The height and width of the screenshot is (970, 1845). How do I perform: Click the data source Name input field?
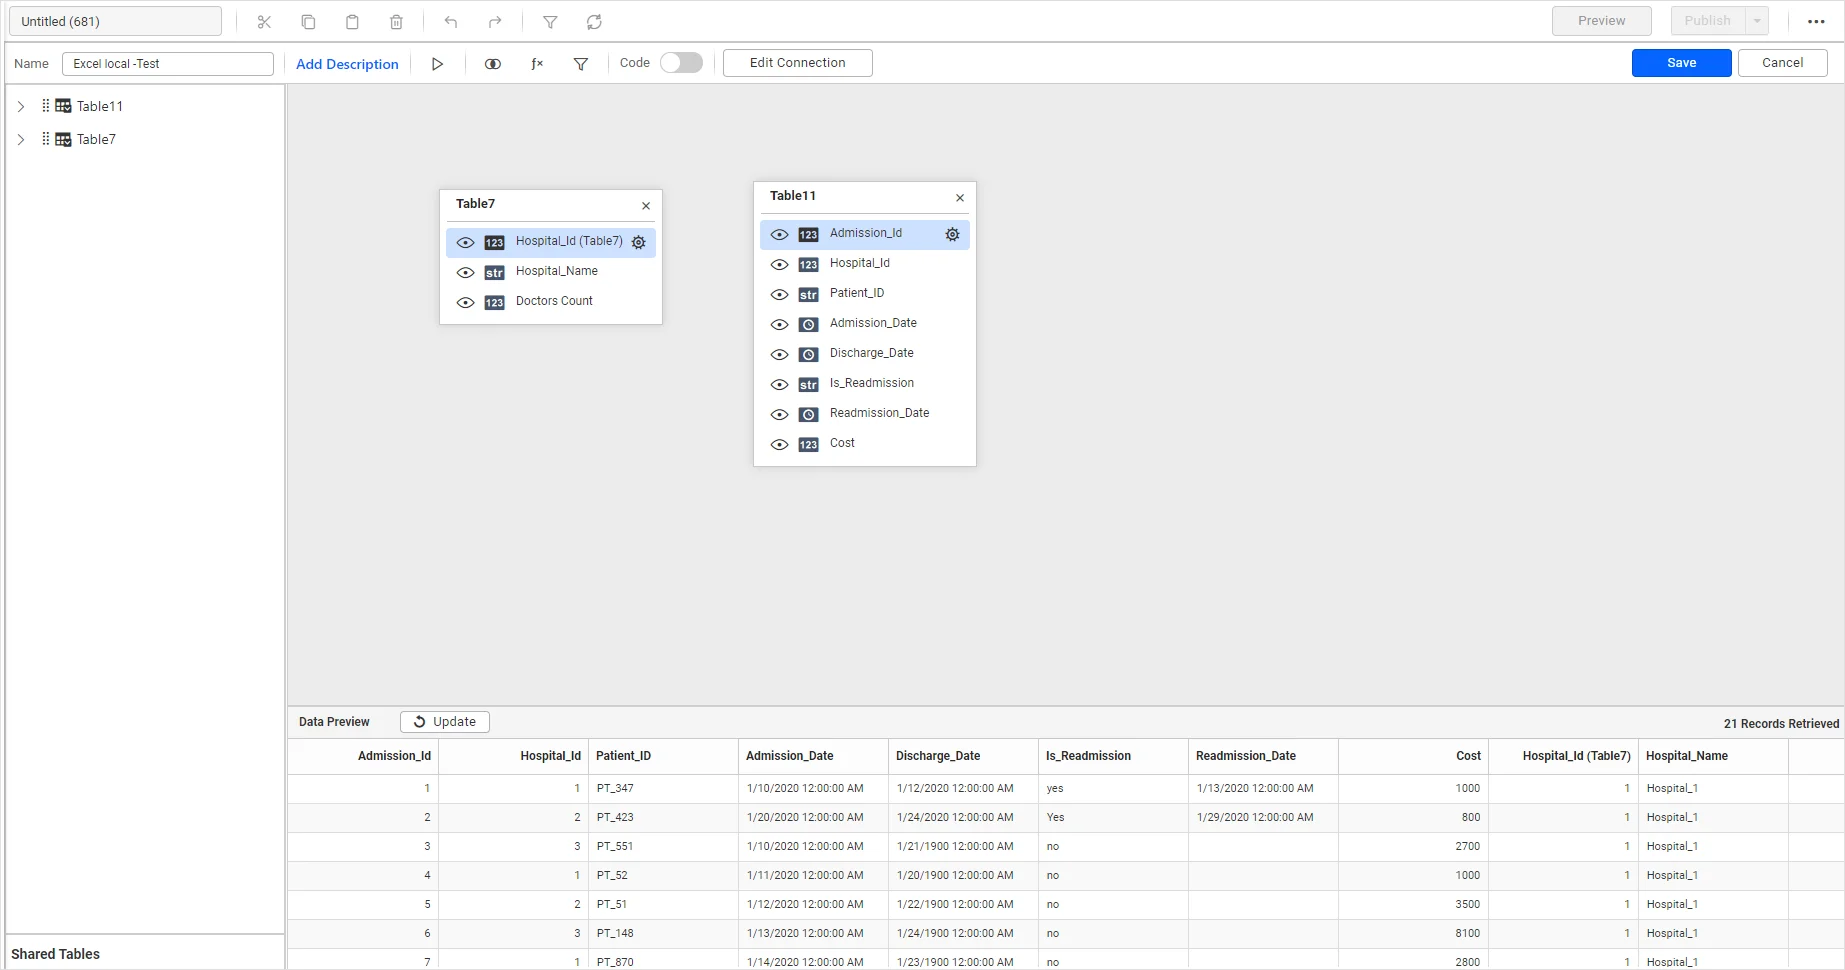(167, 64)
